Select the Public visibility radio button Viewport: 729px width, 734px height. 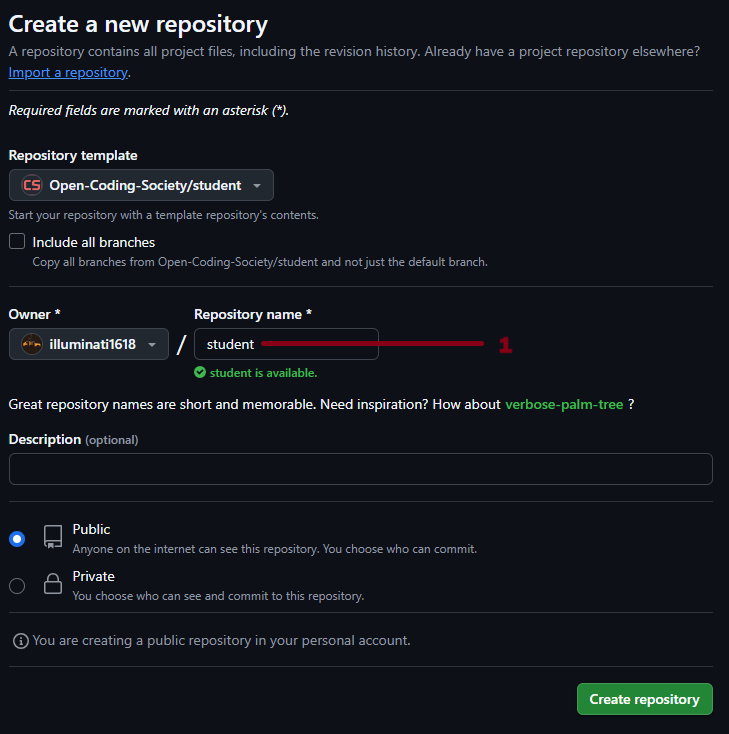point(17,539)
